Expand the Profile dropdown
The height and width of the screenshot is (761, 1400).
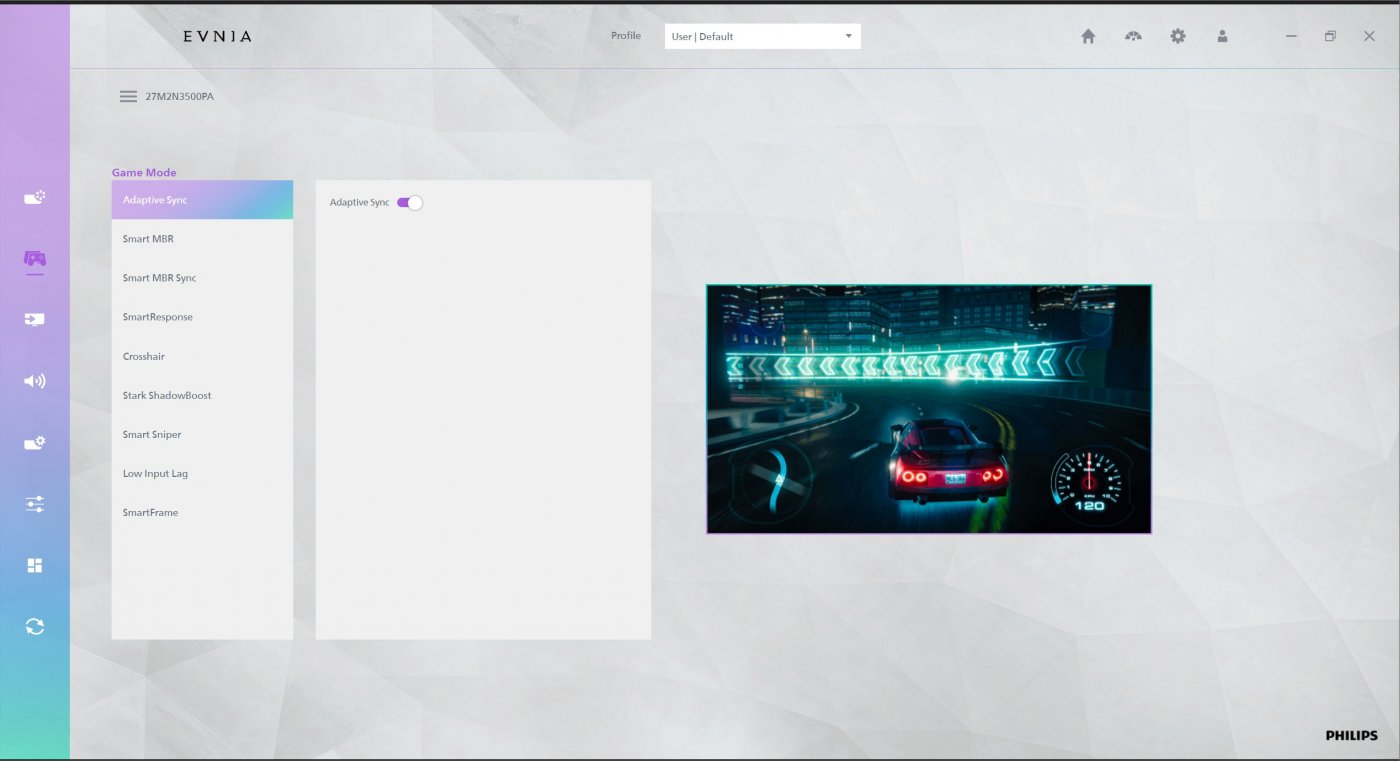click(762, 37)
